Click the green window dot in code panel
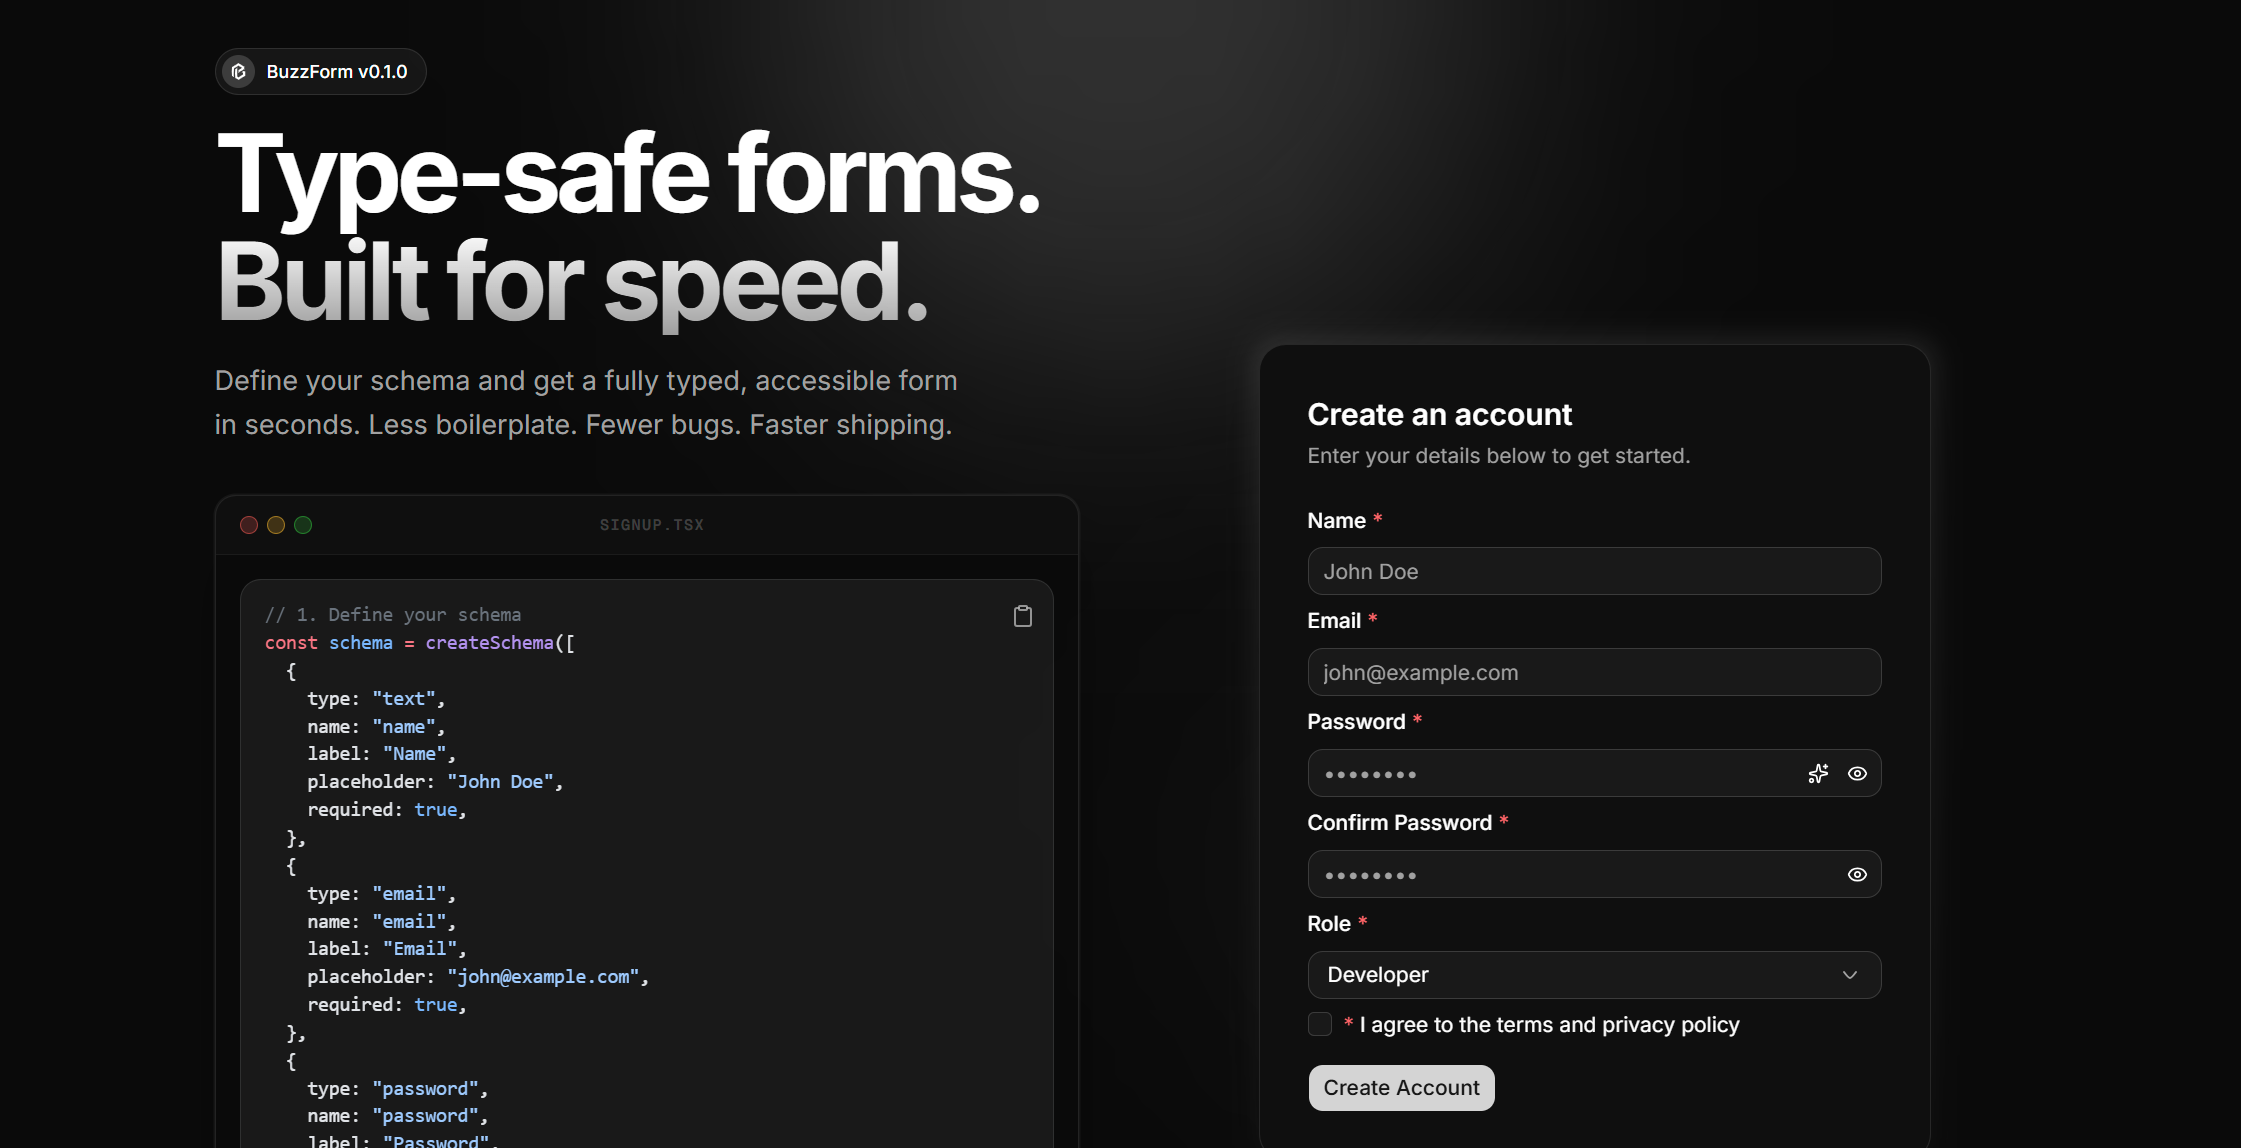 click(303, 525)
